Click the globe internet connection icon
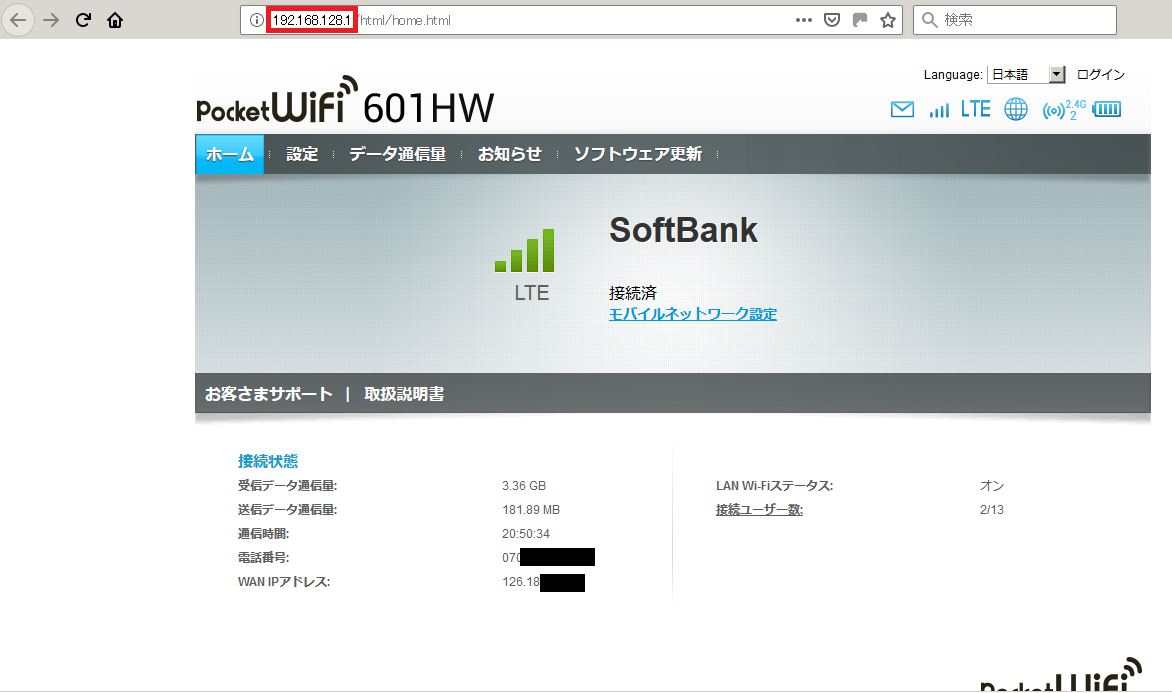Screen dimensions: 1172x693 1016,110
